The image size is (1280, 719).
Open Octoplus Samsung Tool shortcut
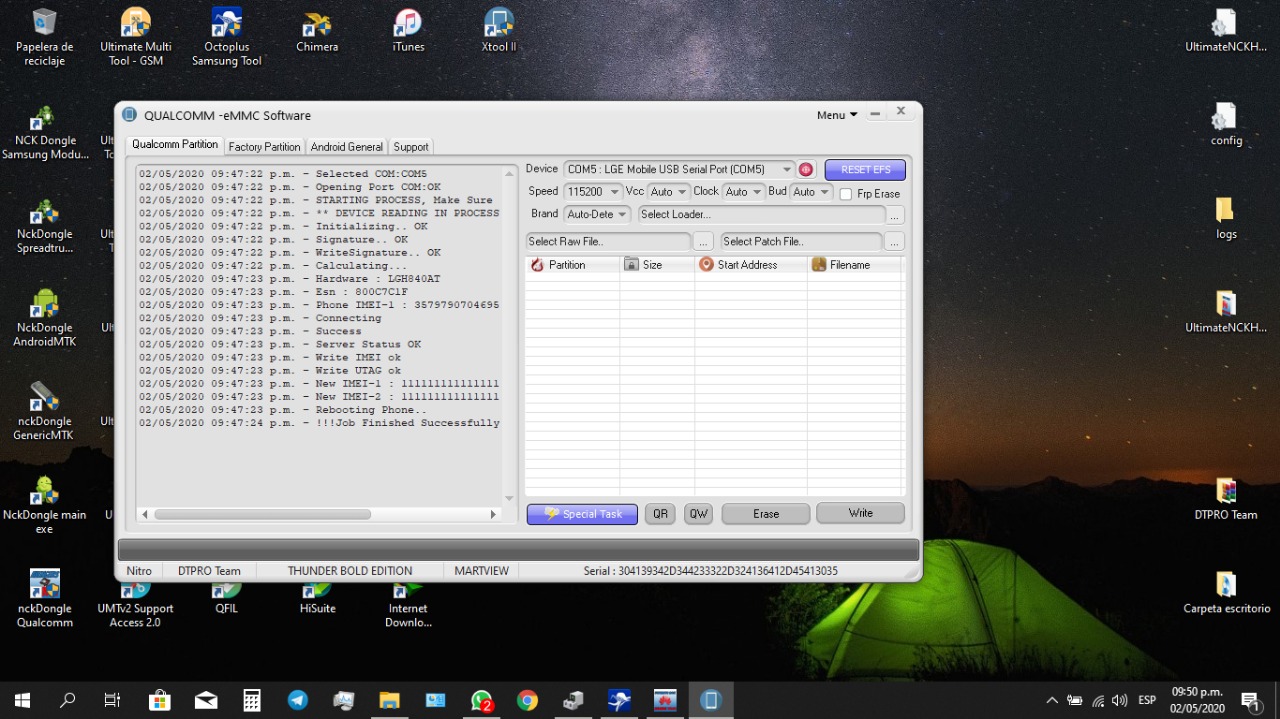227,38
